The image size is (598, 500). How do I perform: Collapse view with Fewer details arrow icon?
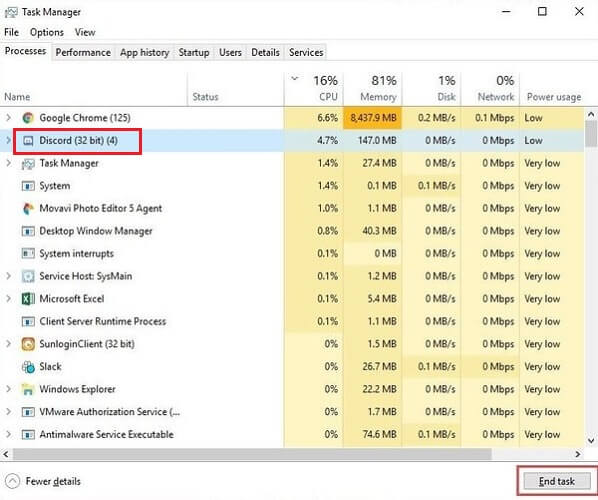12,481
